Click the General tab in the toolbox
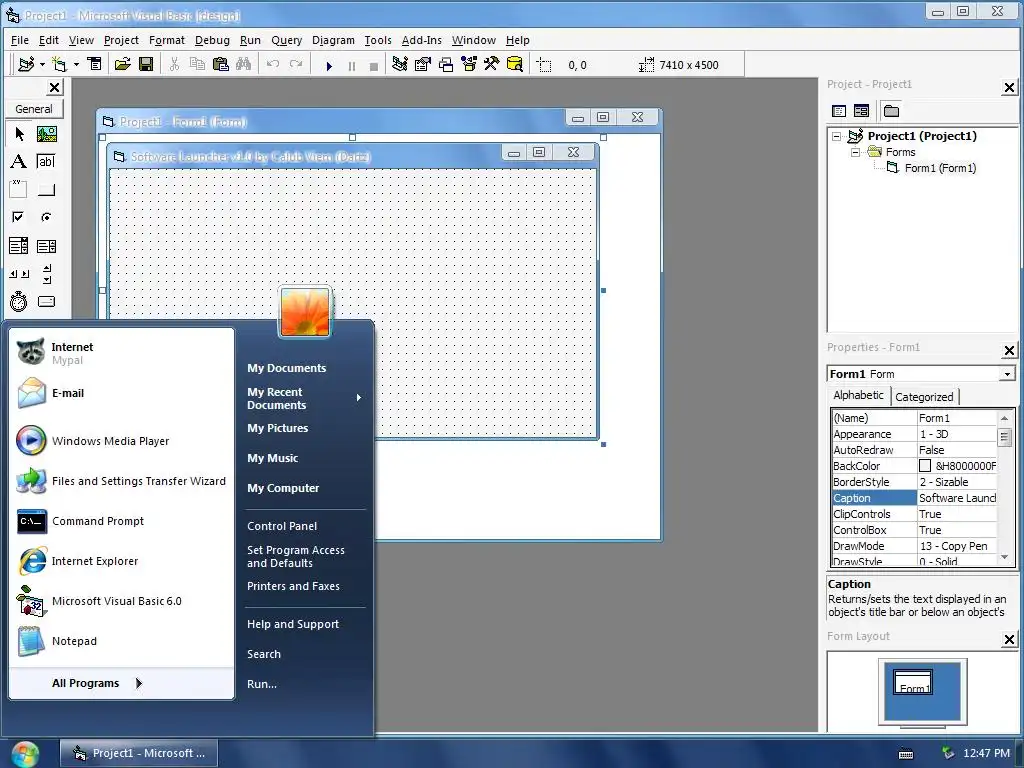The height and width of the screenshot is (768, 1024). click(34, 109)
